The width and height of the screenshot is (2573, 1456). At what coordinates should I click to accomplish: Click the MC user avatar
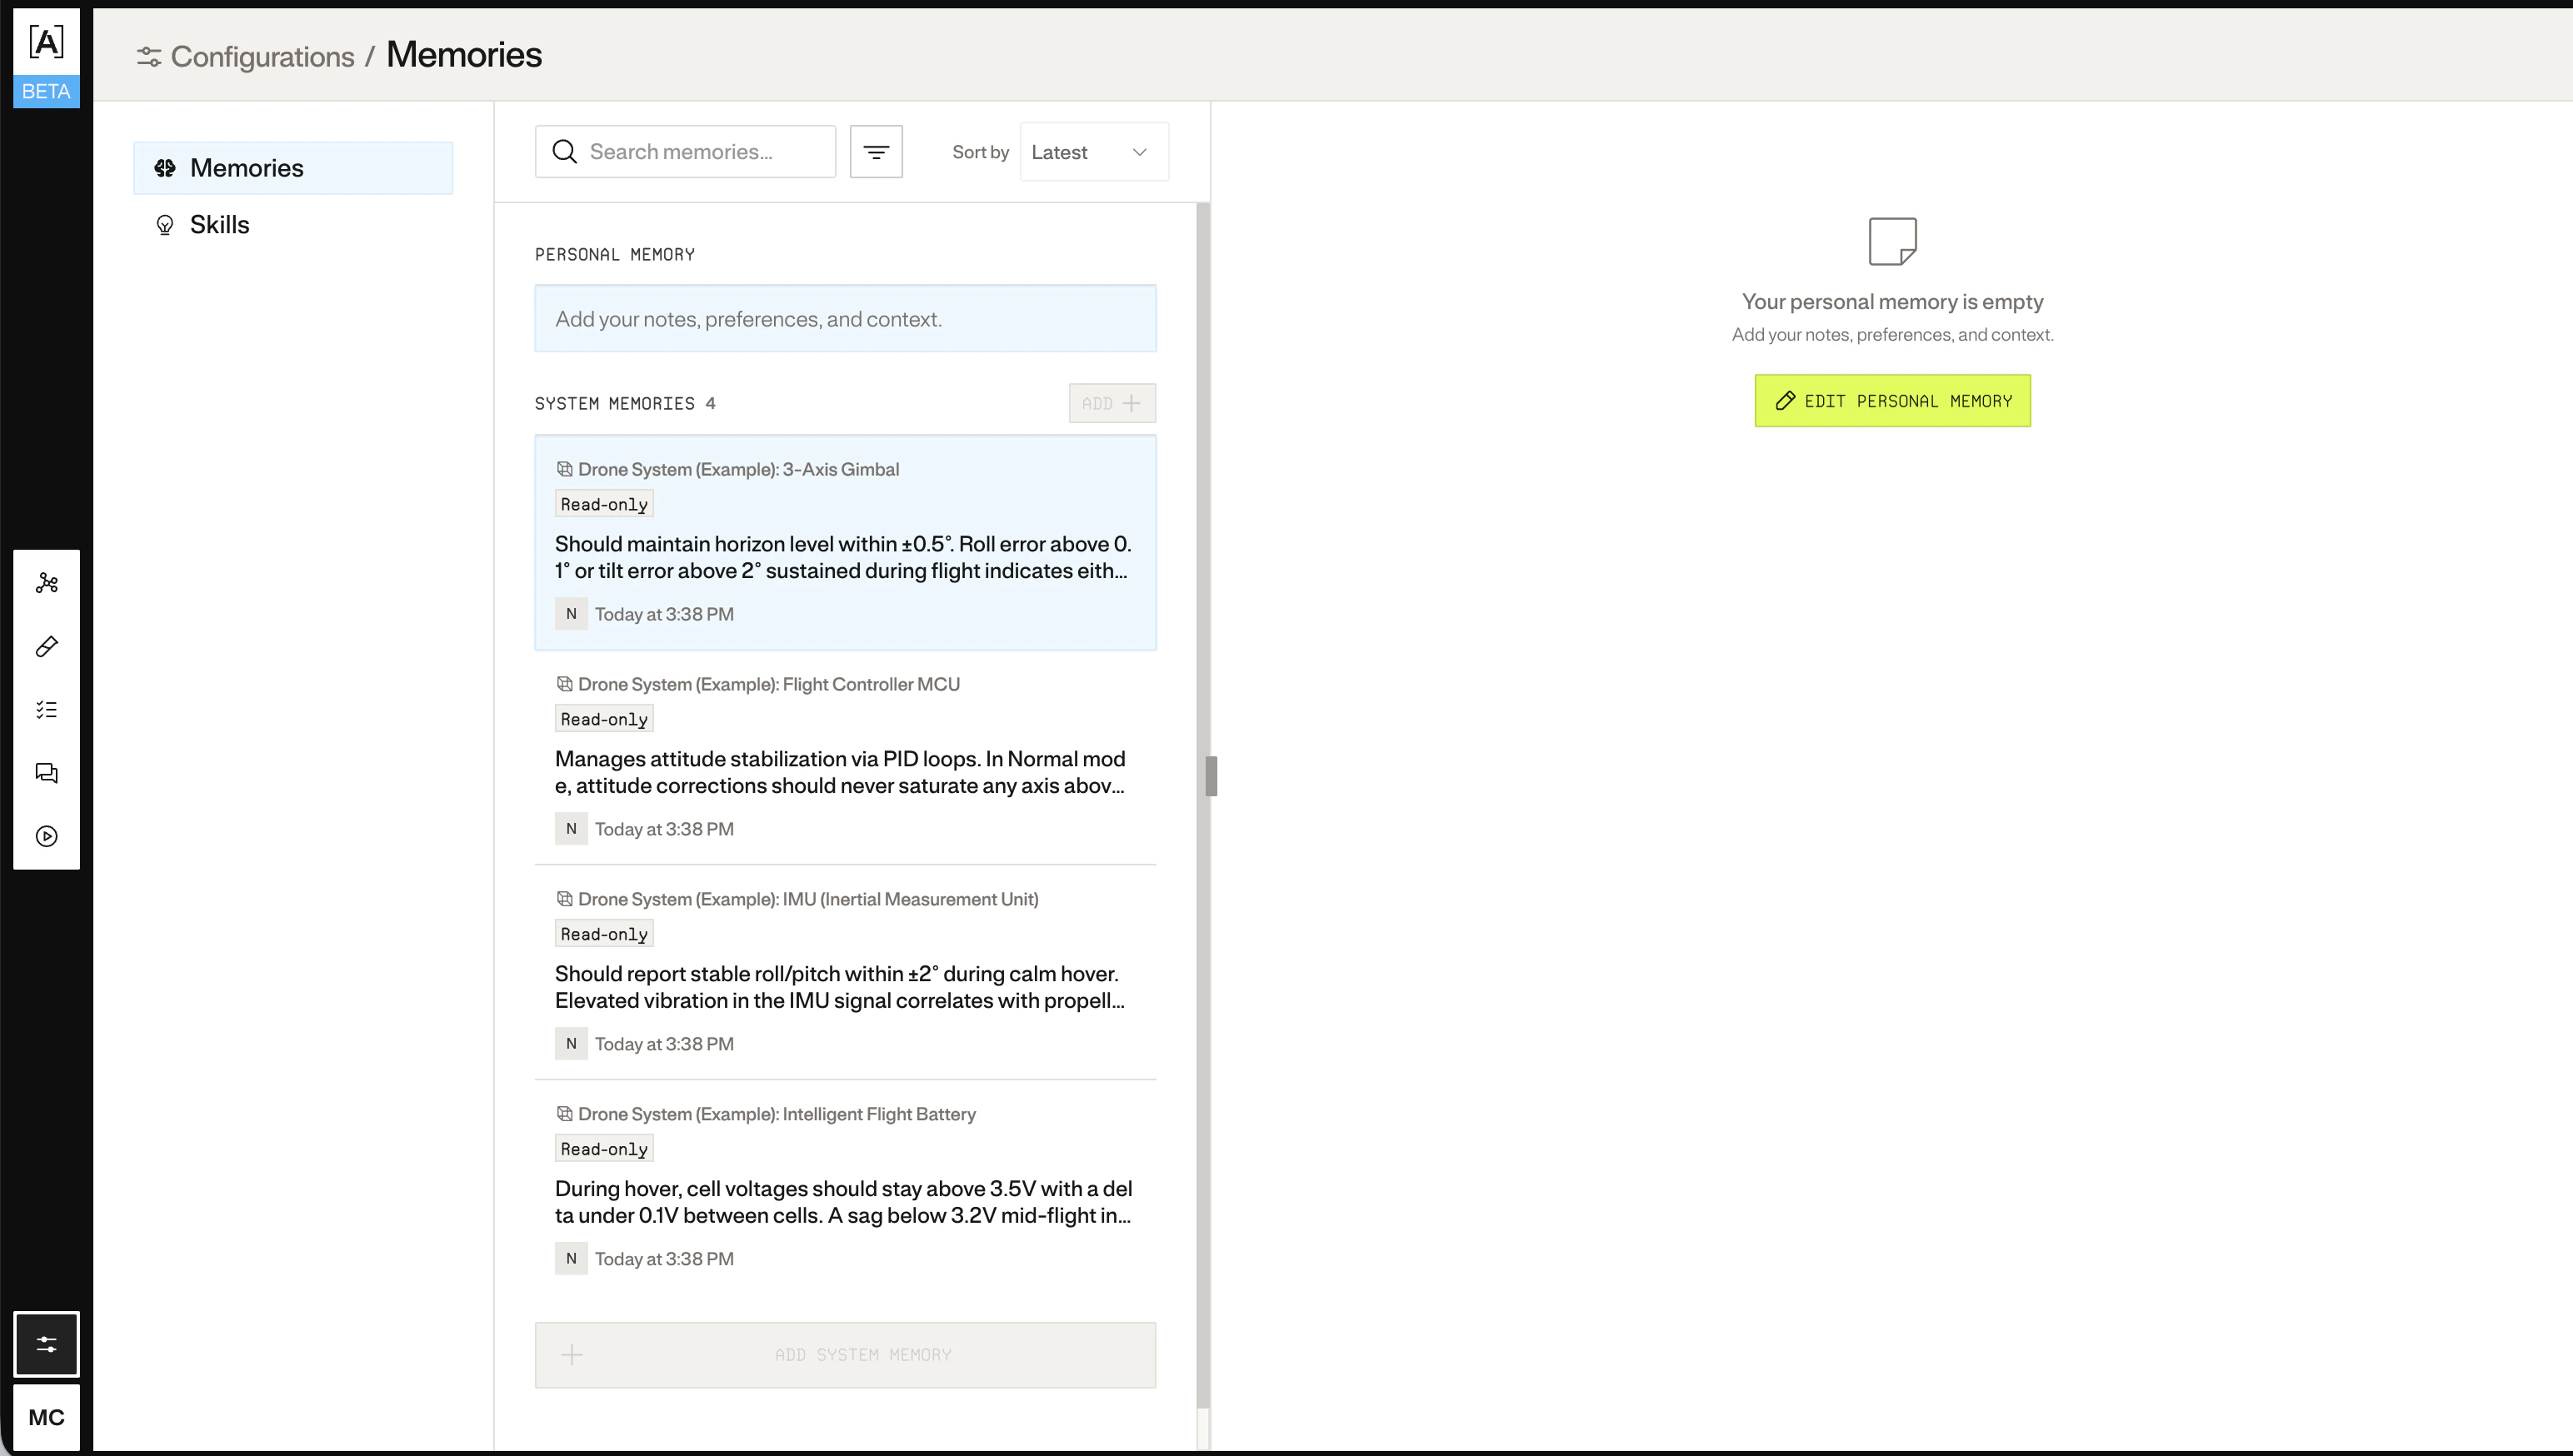[46, 1417]
